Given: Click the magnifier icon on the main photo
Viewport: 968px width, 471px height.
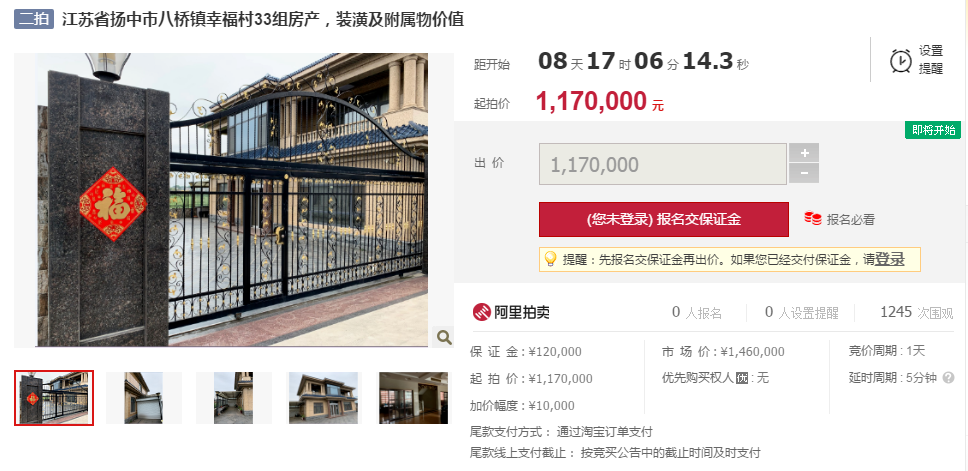Looking at the screenshot, I should 443,337.
